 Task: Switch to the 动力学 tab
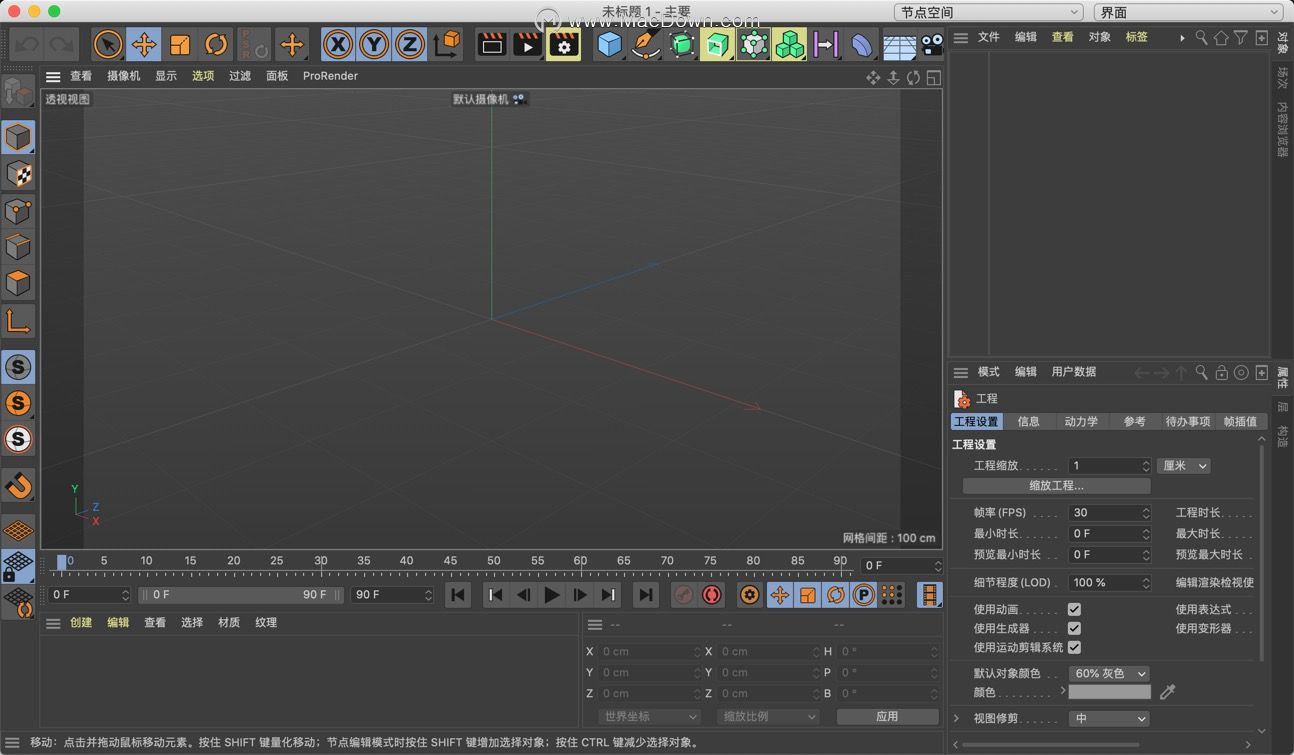click(x=1081, y=421)
